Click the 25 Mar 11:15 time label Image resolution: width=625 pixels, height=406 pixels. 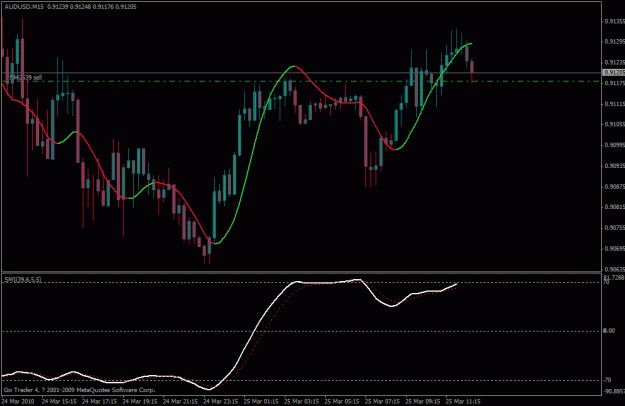tap(463, 401)
